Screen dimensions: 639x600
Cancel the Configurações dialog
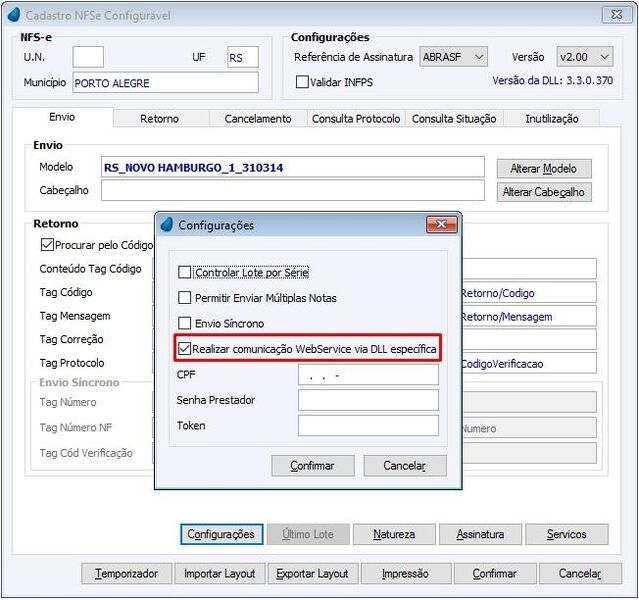405,465
